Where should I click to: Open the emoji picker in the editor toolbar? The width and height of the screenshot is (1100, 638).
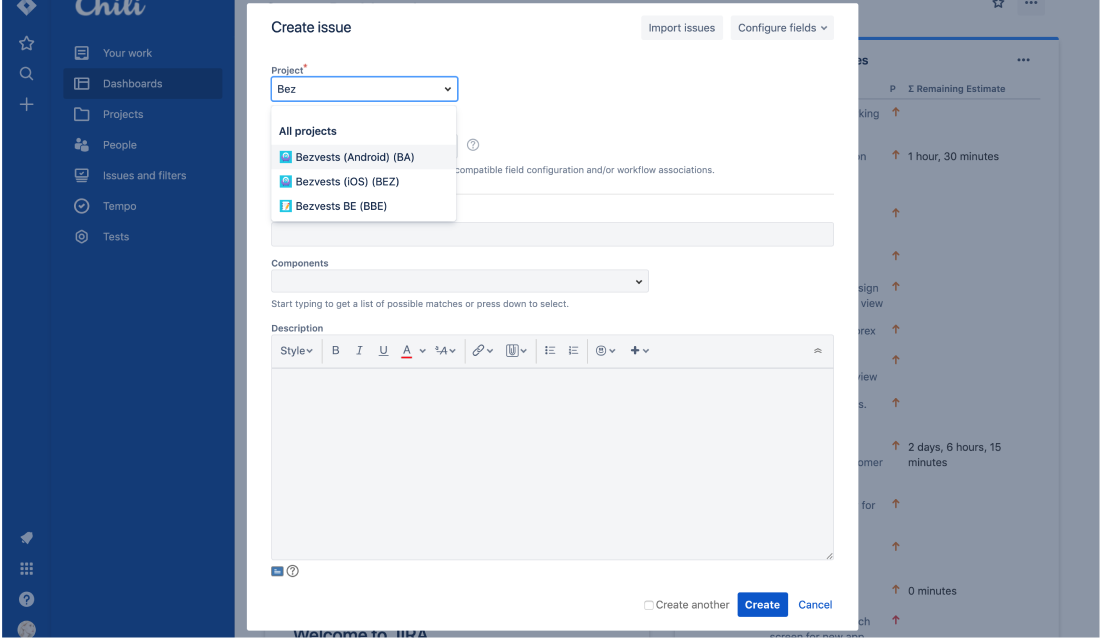click(603, 350)
